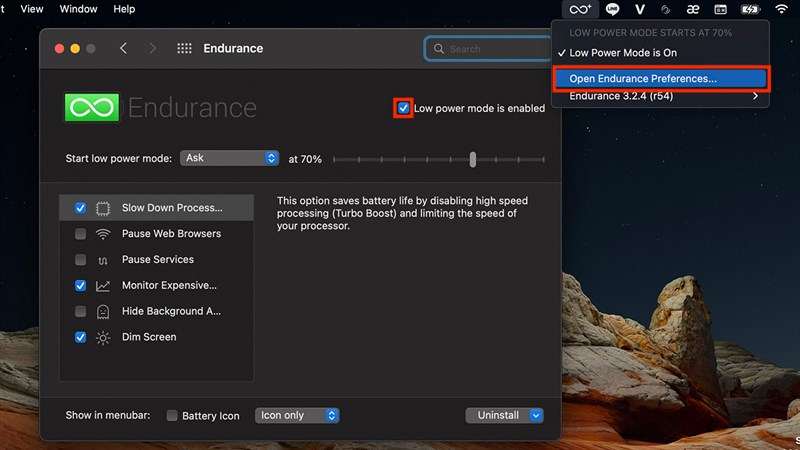Select the Pause Services row label
800x450 pixels.
coord(158,260)
